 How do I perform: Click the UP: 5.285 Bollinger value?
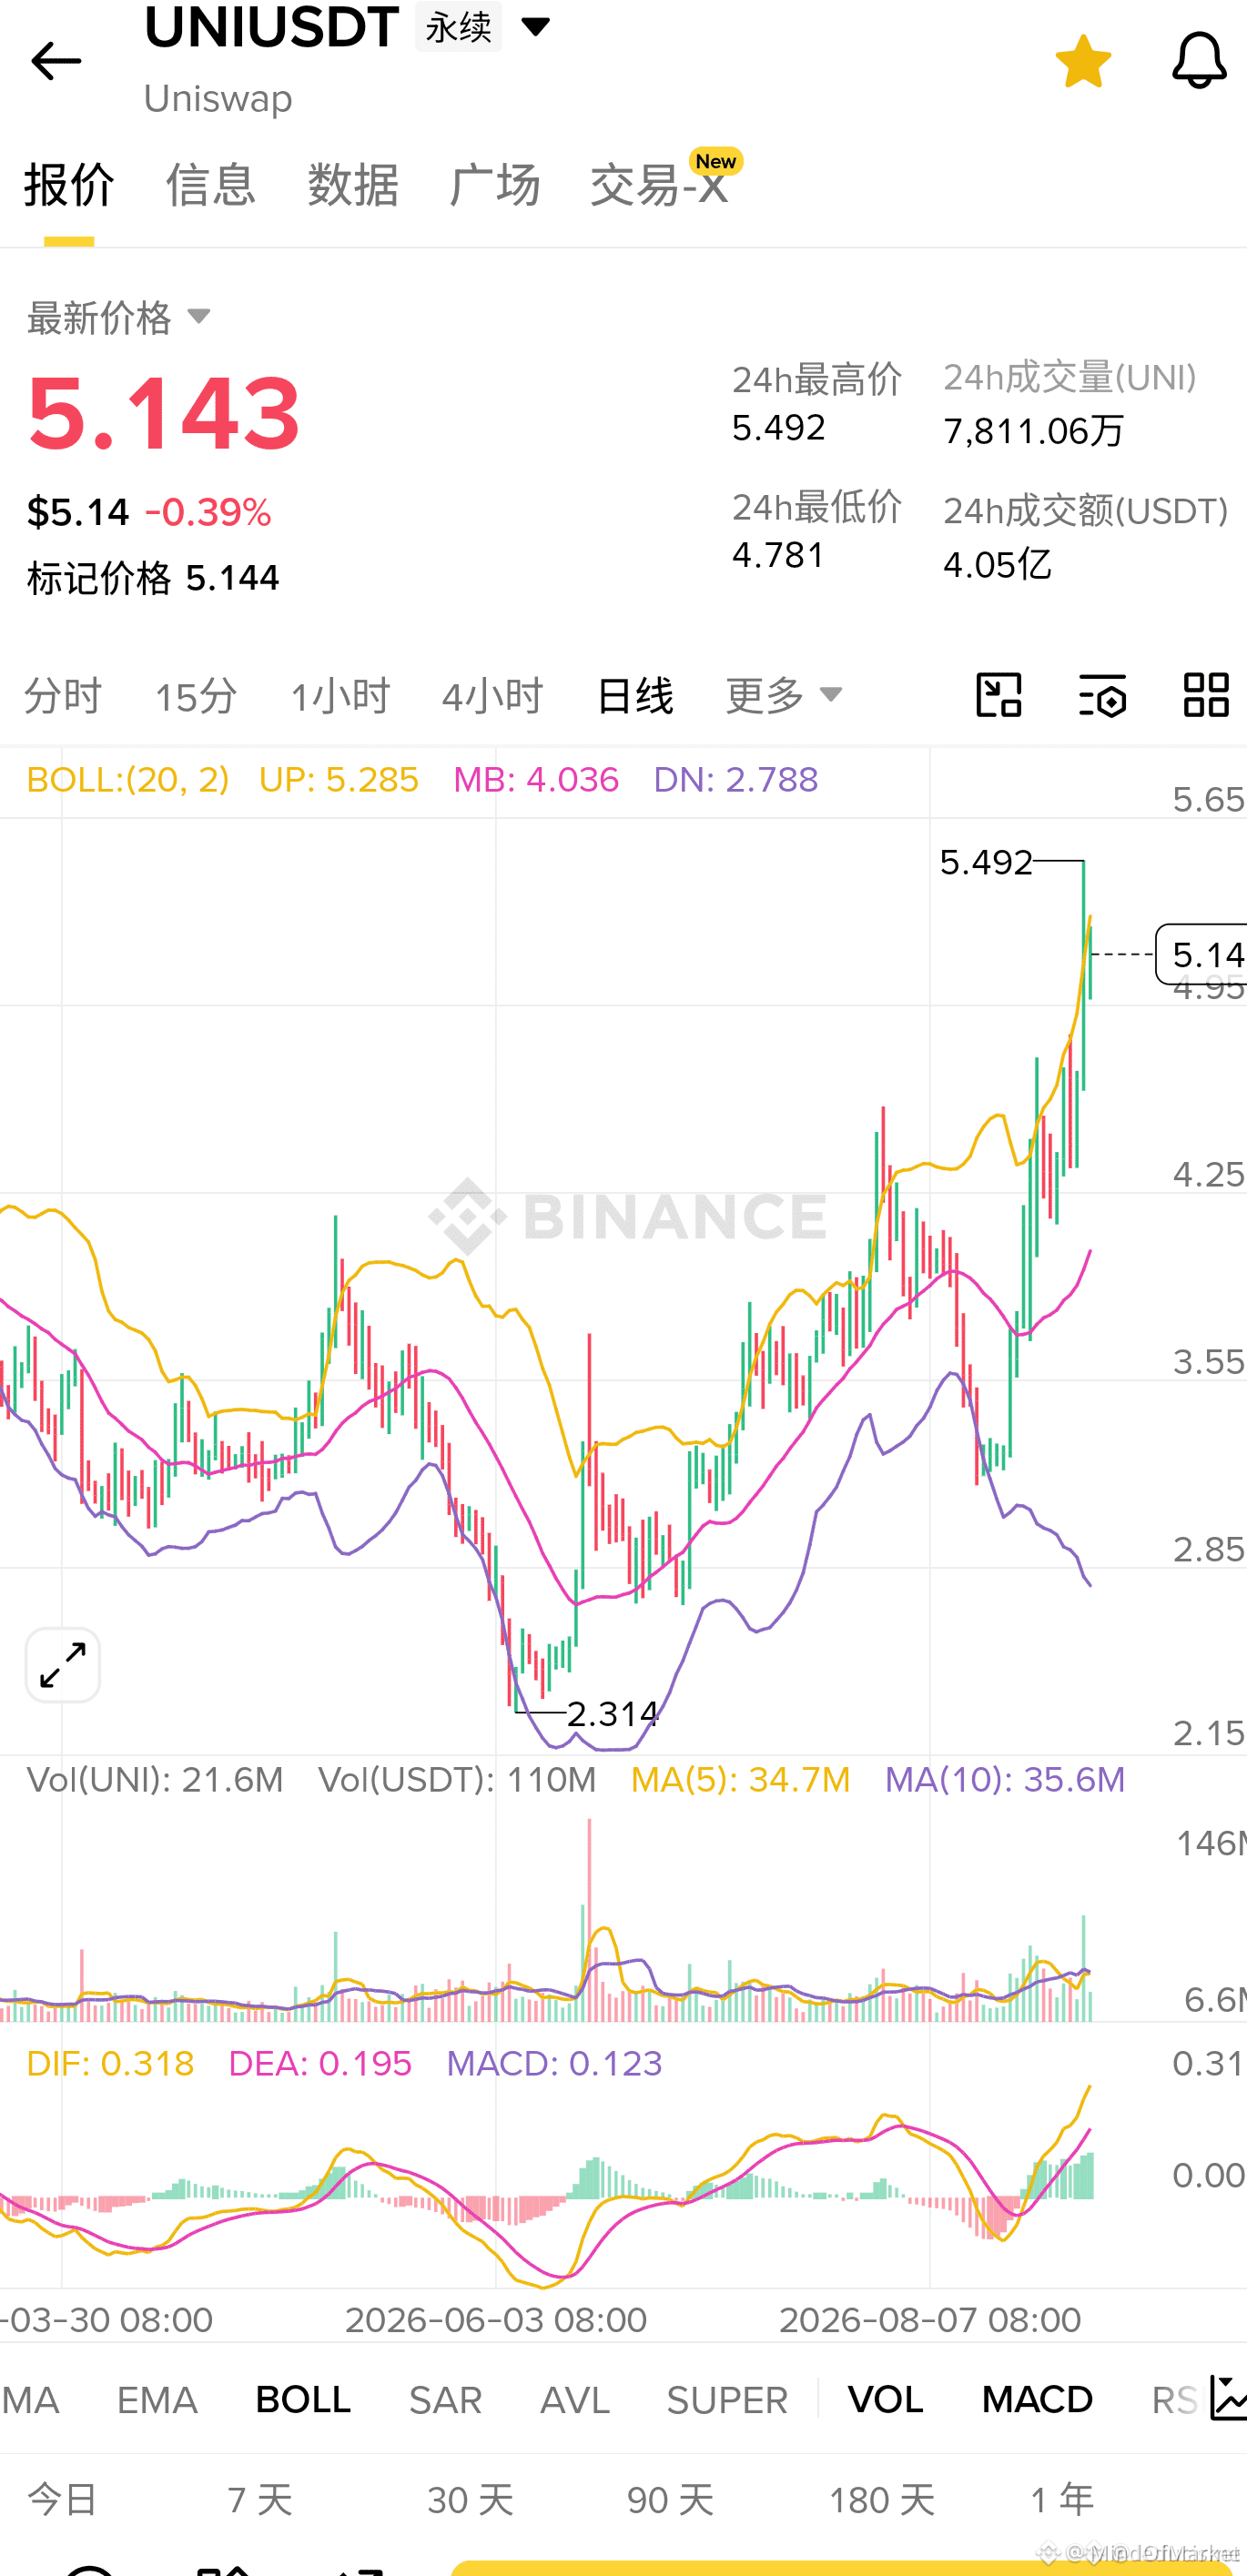click(338, 779)
